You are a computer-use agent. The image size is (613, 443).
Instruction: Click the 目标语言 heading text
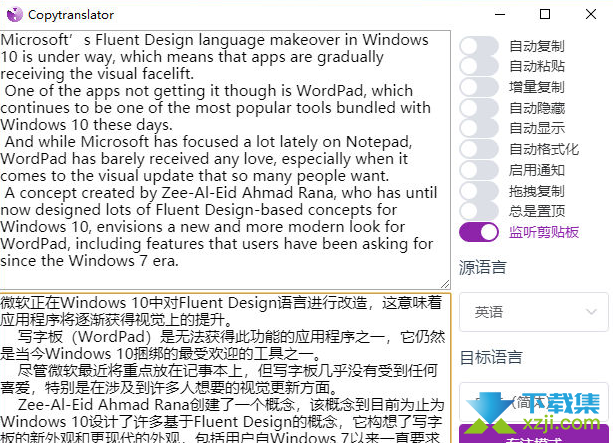pos(491,357)
